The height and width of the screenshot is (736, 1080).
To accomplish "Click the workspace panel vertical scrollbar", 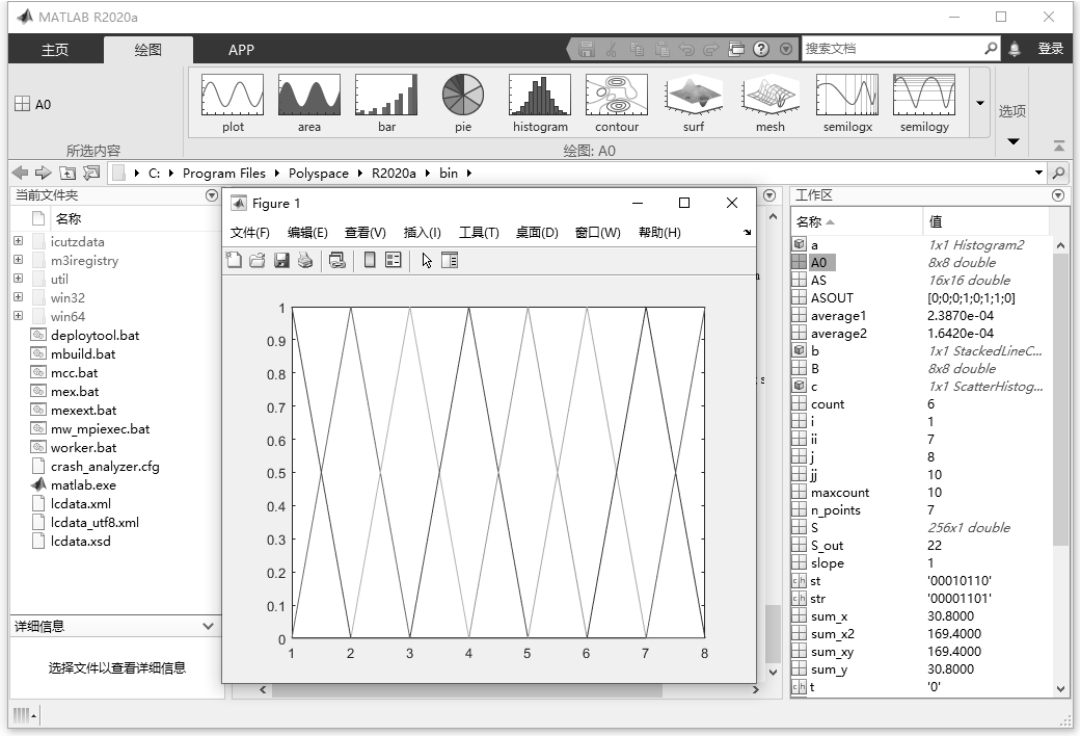I will point(1060,400).
